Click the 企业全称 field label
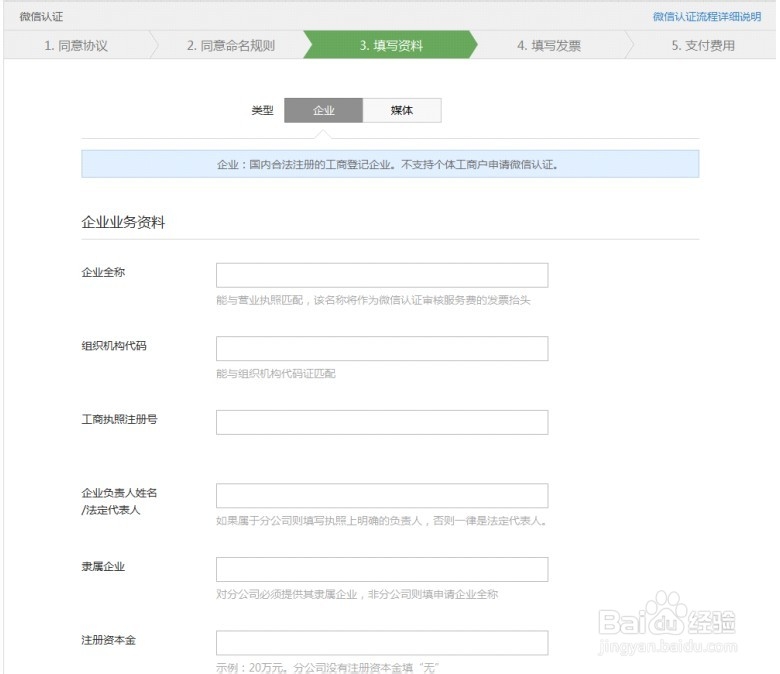Viewport: 780px width, 674px height. (x=103, y=272)
